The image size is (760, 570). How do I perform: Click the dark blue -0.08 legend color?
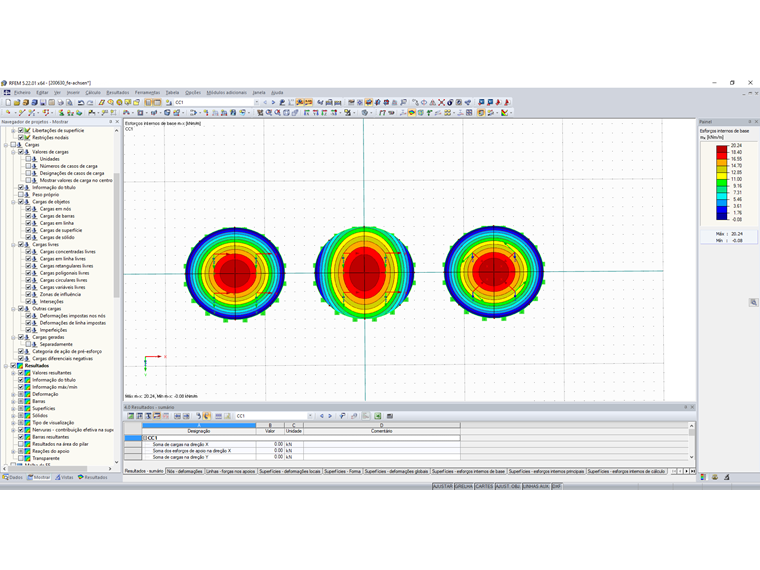(722, 216)
